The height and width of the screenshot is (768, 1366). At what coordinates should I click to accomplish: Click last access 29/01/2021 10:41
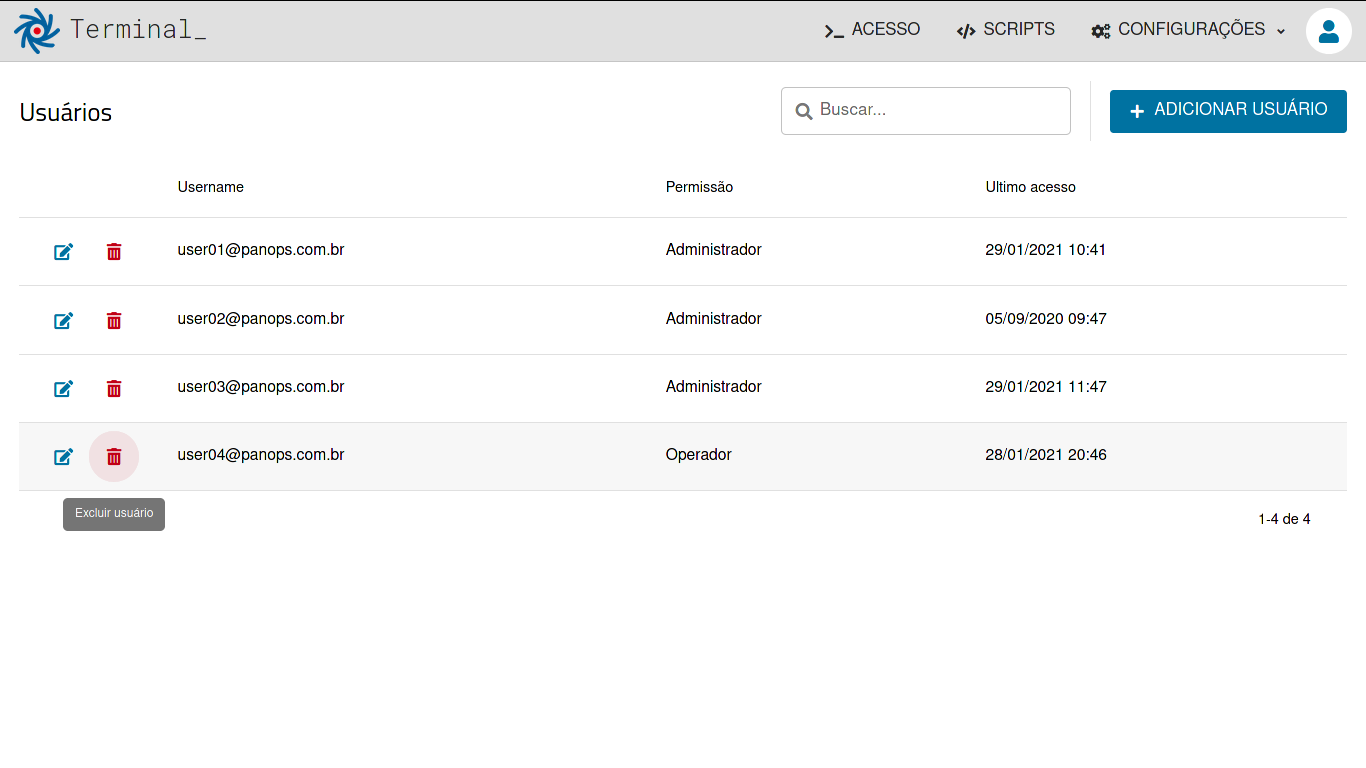pyautogui.click(x=1046, y=250)
